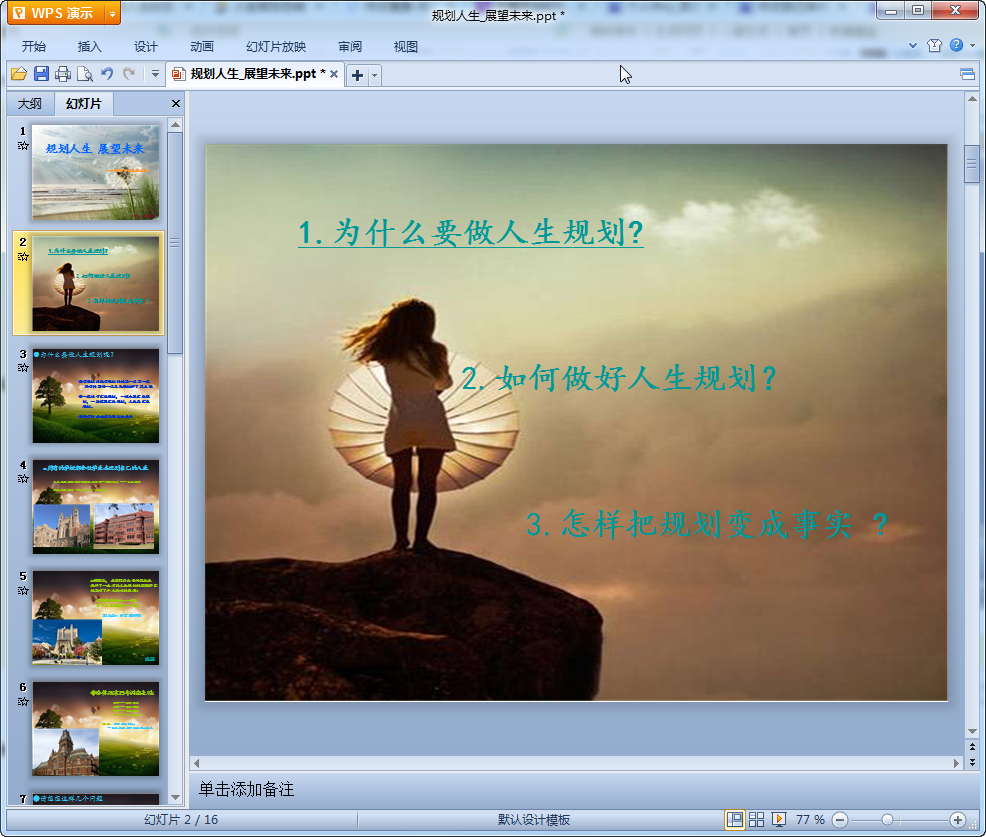This screenshot has width=986, height=837.
Task: Open the 开始 ribbon tab
Action: tap(34, 47)
